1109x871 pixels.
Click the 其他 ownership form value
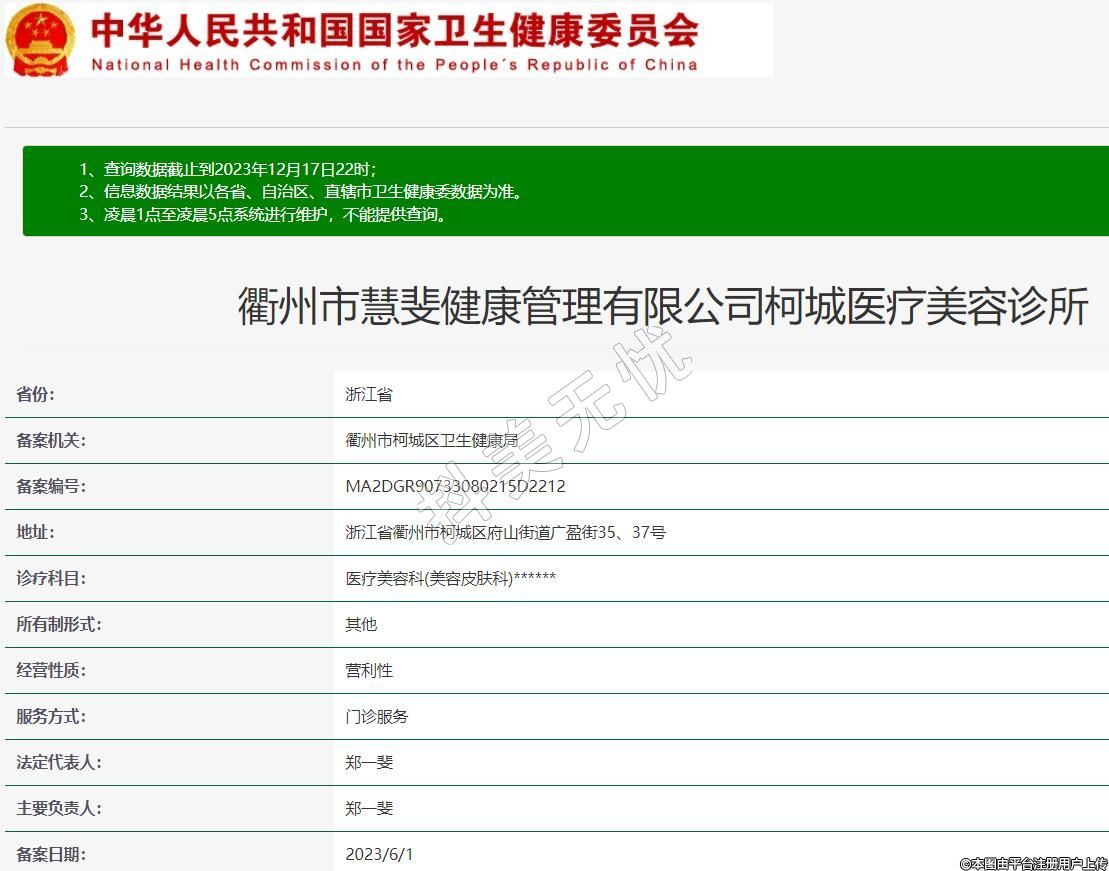click(x=361, y=624)
